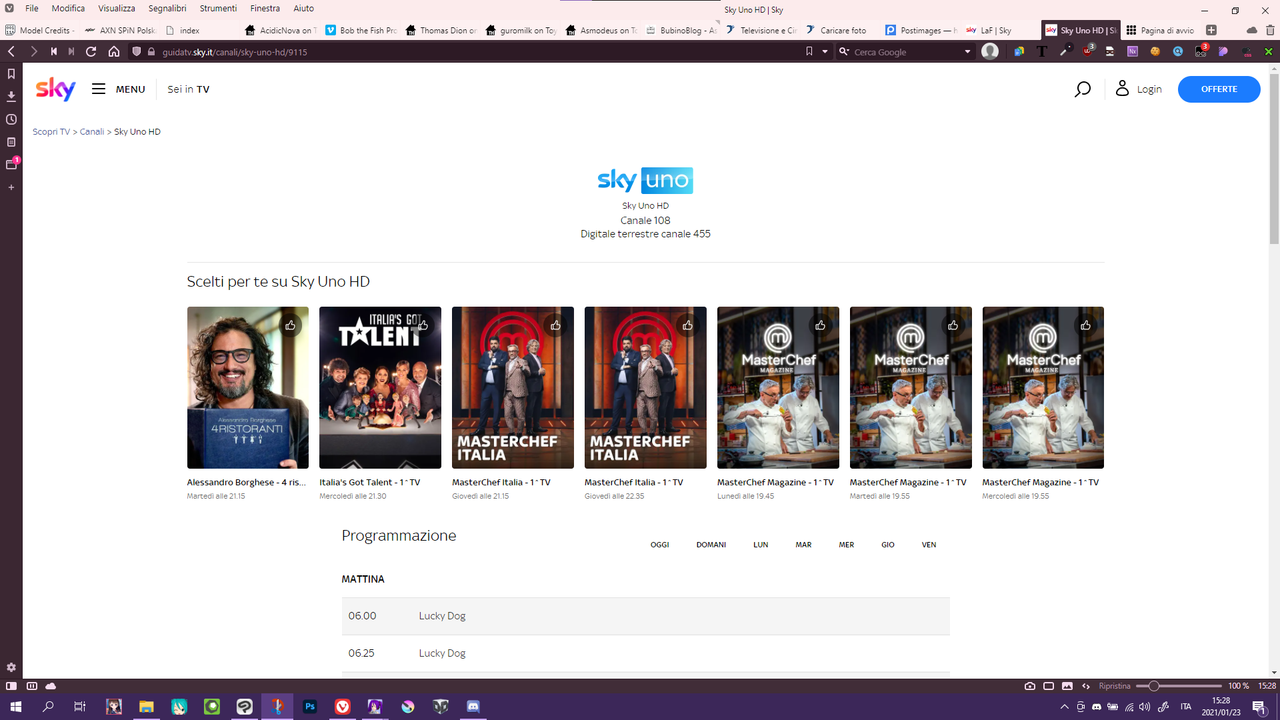Open Photoshop from the Windows taskbar
This screenshot has height=720, width=1280.
(x=310, y=706)
